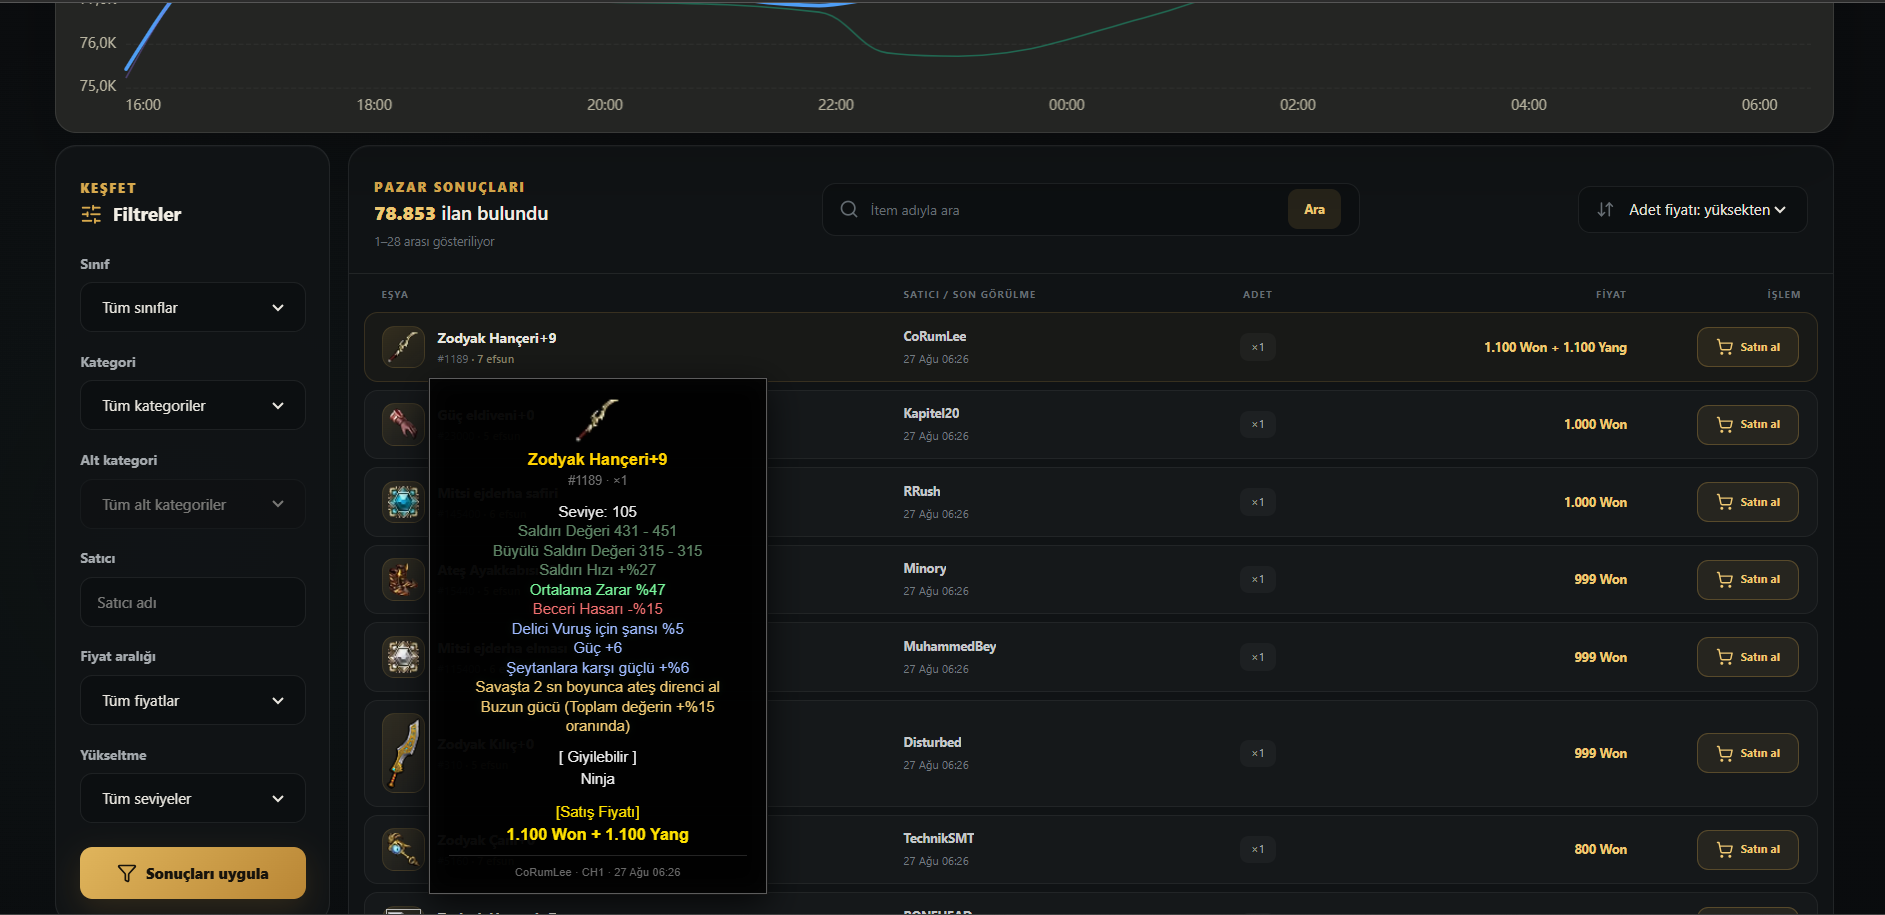Click the 78.853 ilan bulundu heading
This screenshot has height=915, width=1885.
pyautogui.click(x=461, y=214)
